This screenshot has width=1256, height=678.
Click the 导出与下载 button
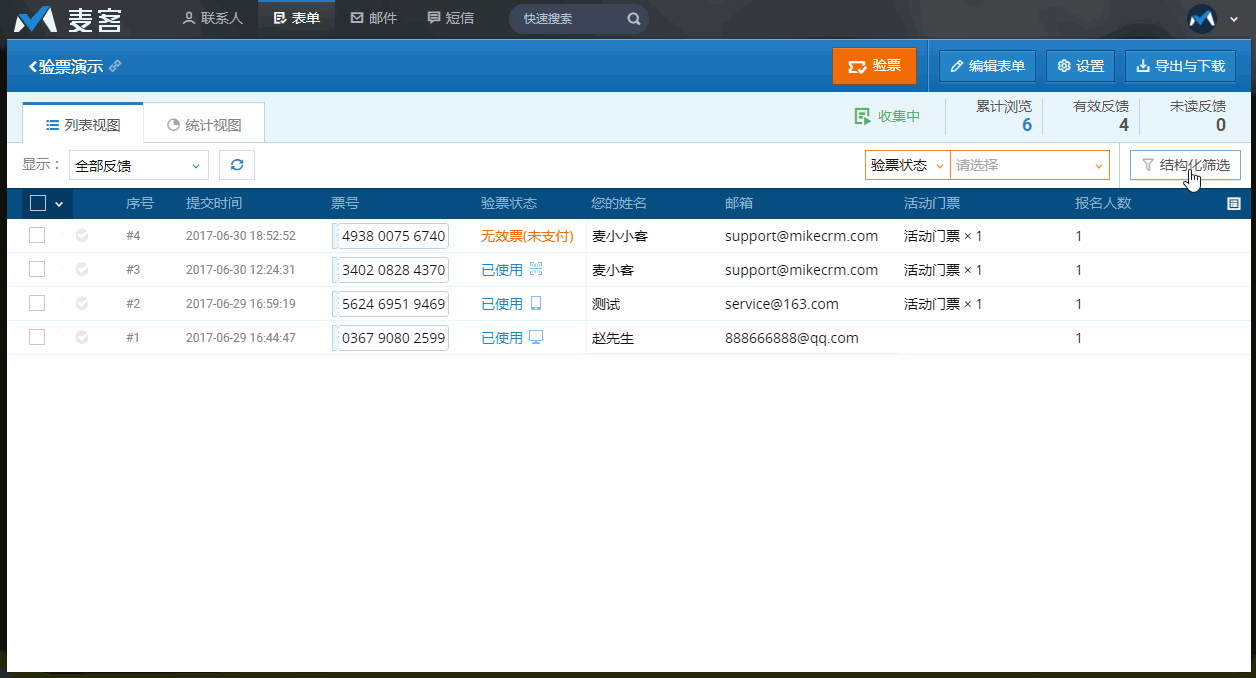1180,66
